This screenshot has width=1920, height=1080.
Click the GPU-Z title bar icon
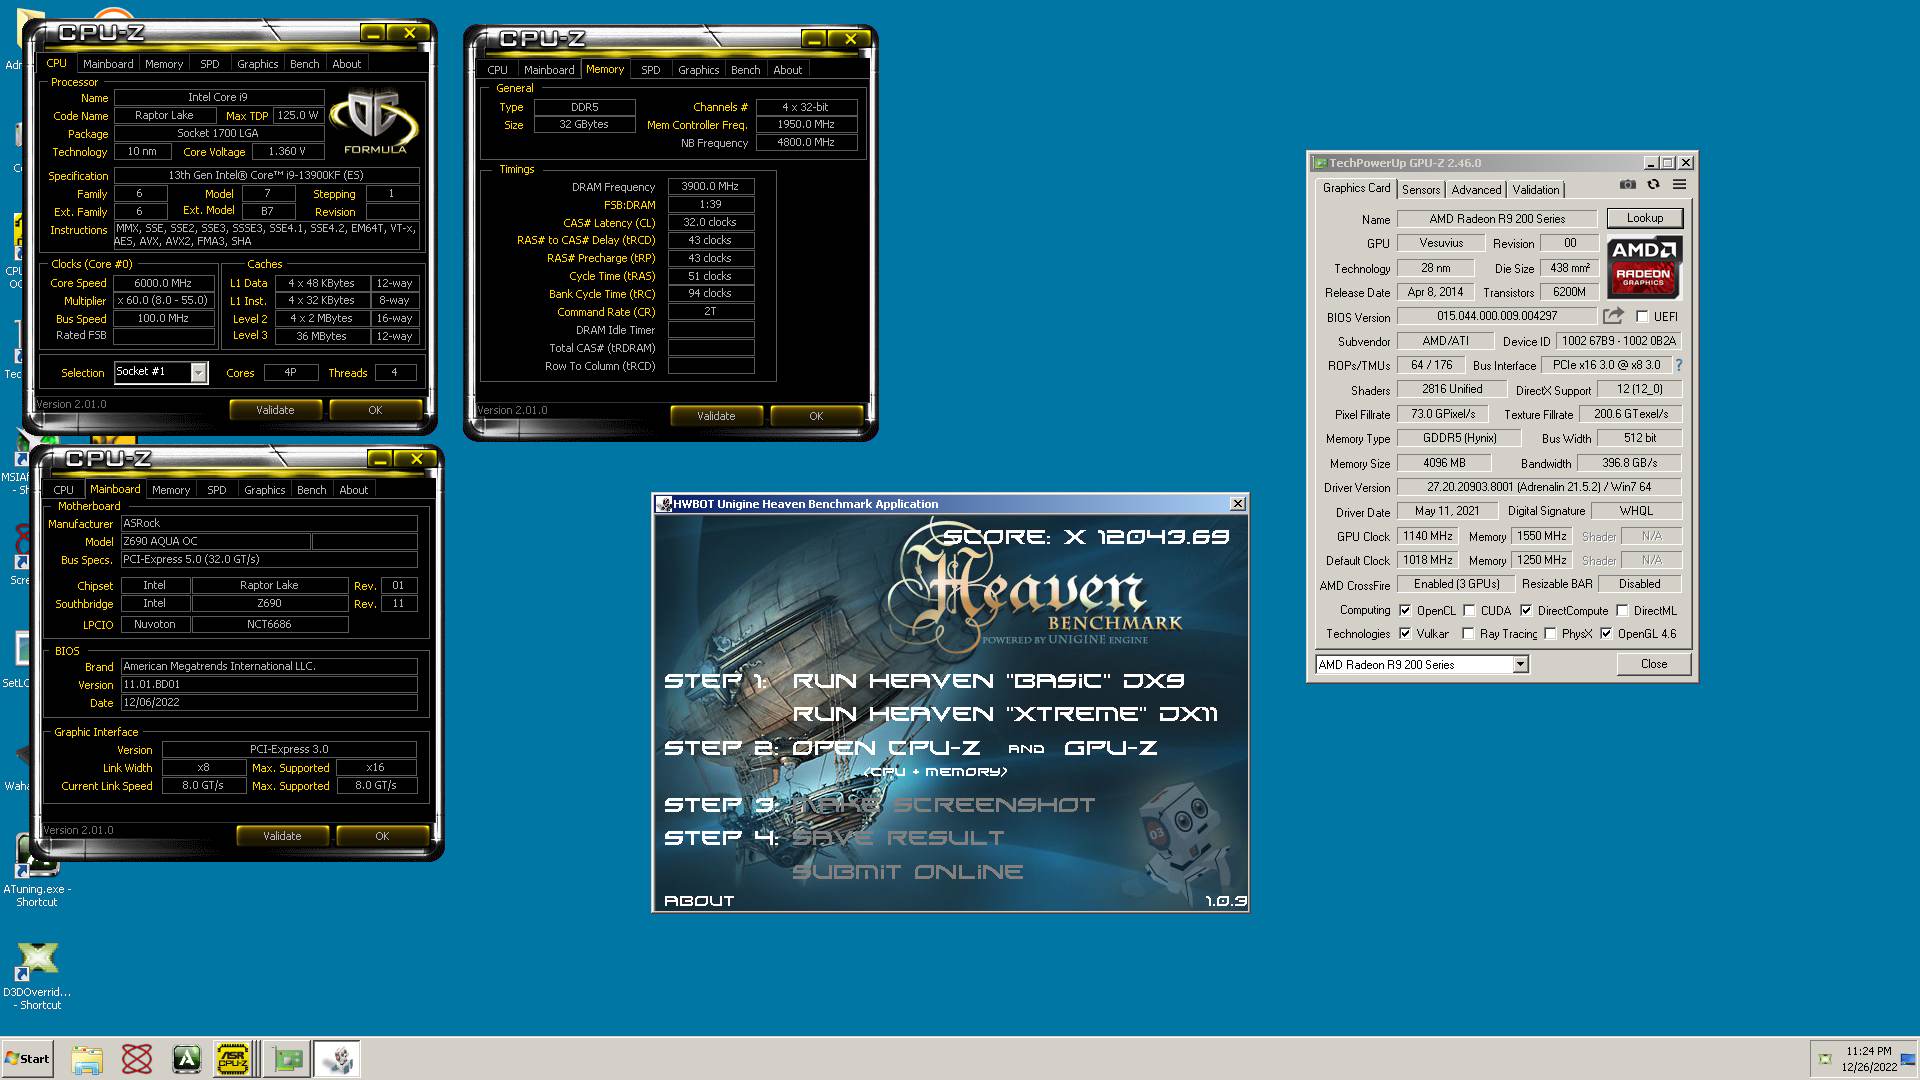coord(1320,163)
